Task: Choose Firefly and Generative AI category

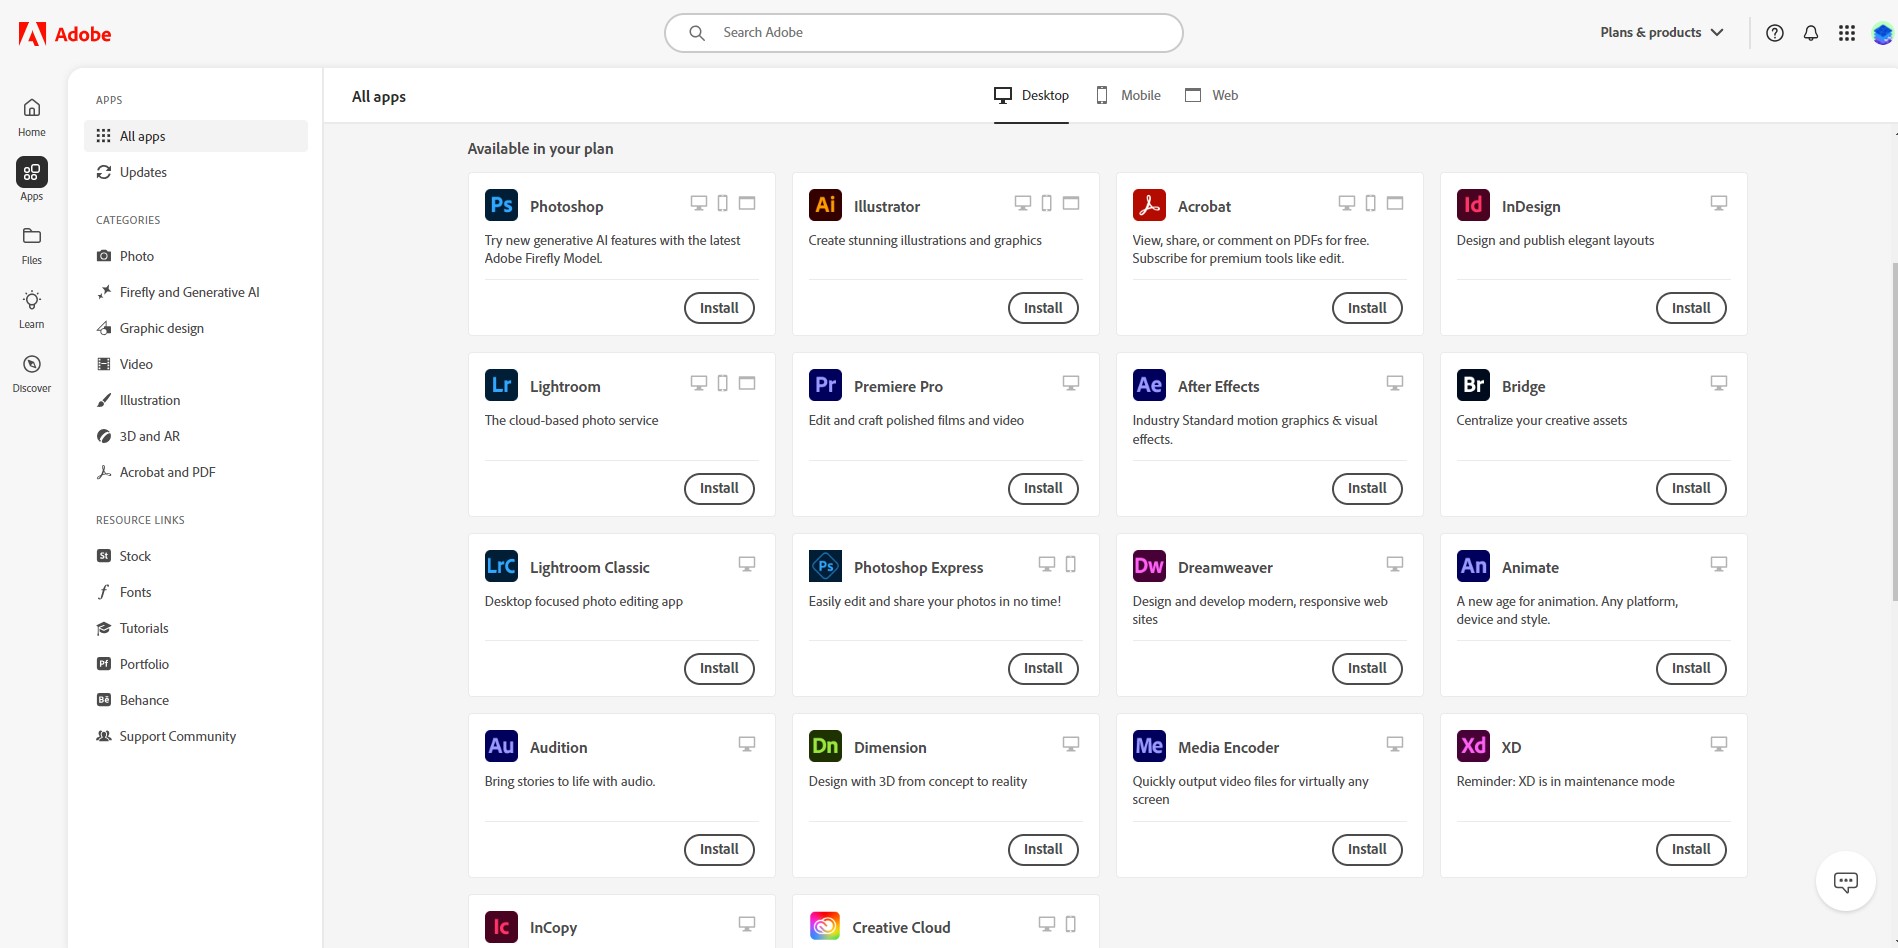Action: click(196, 292)
